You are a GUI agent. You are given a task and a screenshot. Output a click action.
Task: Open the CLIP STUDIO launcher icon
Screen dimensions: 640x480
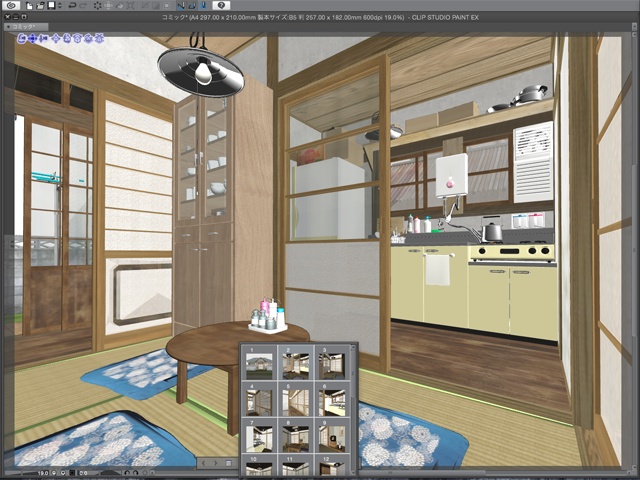point(11,6)
